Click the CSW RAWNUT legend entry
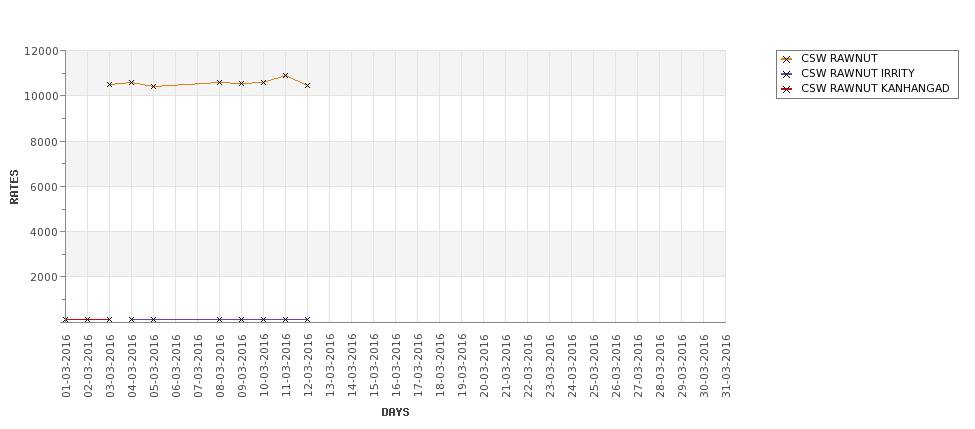Screen dimensions: 975x429 (x=829, y=59)
